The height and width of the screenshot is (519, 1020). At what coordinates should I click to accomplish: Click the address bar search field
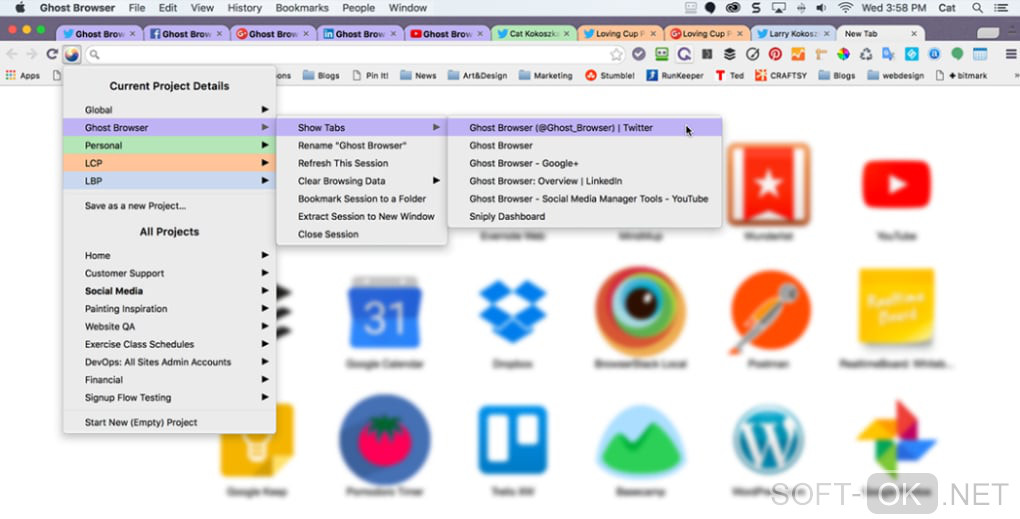(x=355, y=55)
